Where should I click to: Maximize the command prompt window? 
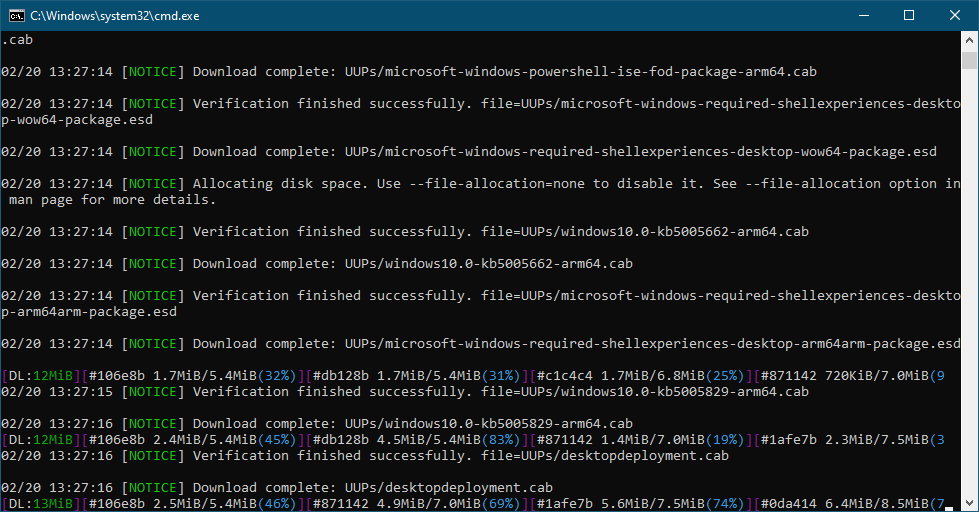coord(909,16)
